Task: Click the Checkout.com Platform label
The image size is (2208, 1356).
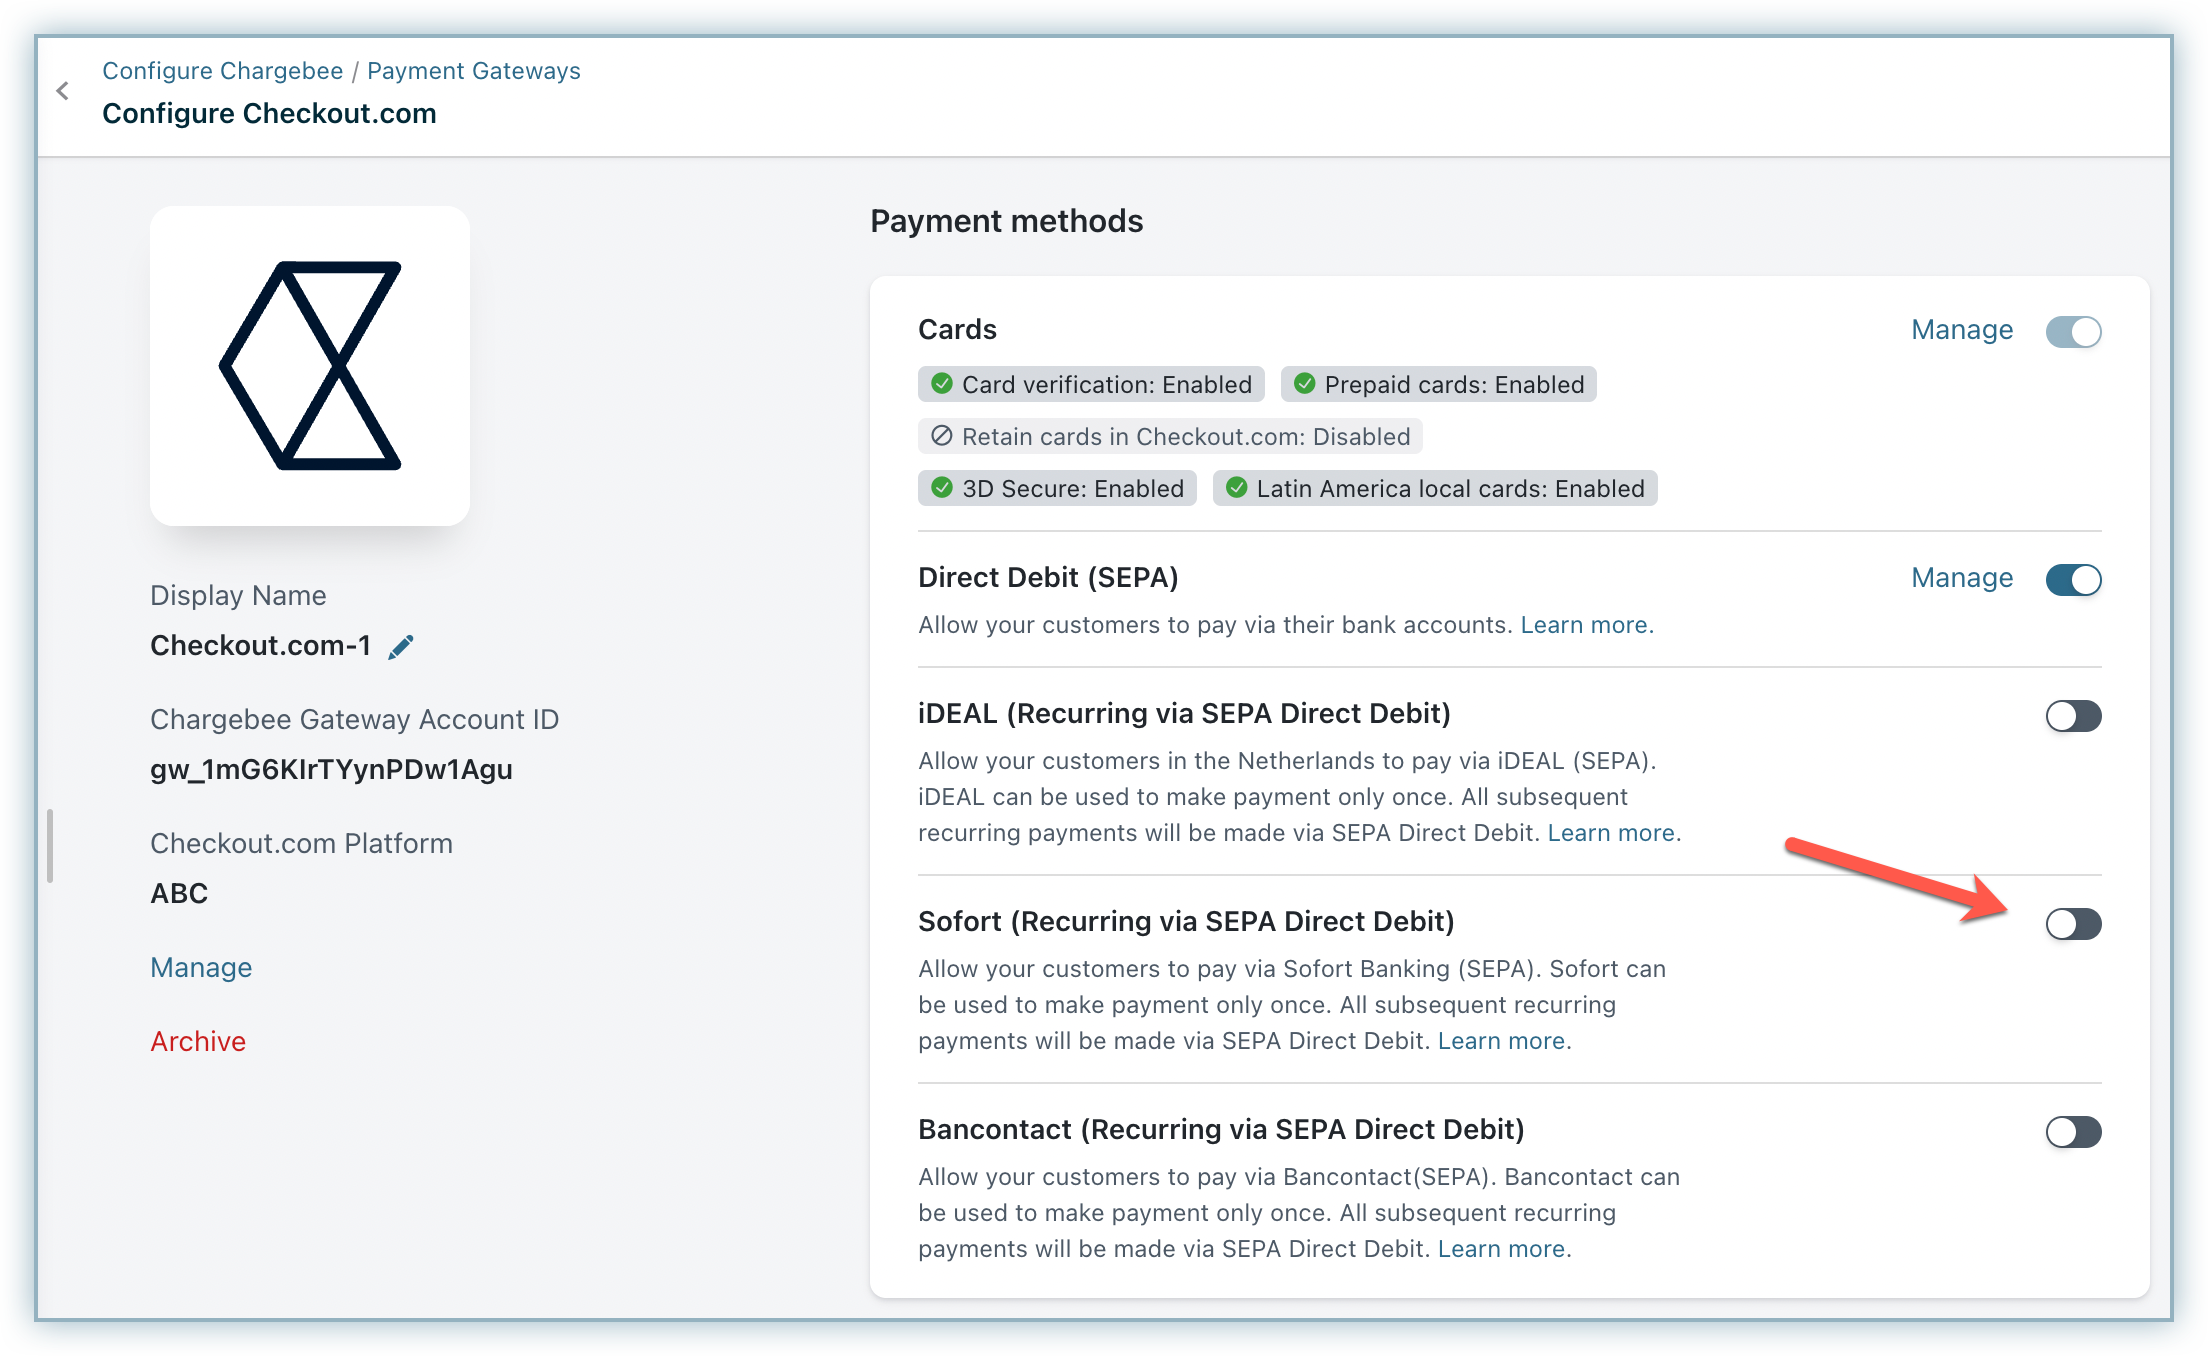Action: coord(301,843)
